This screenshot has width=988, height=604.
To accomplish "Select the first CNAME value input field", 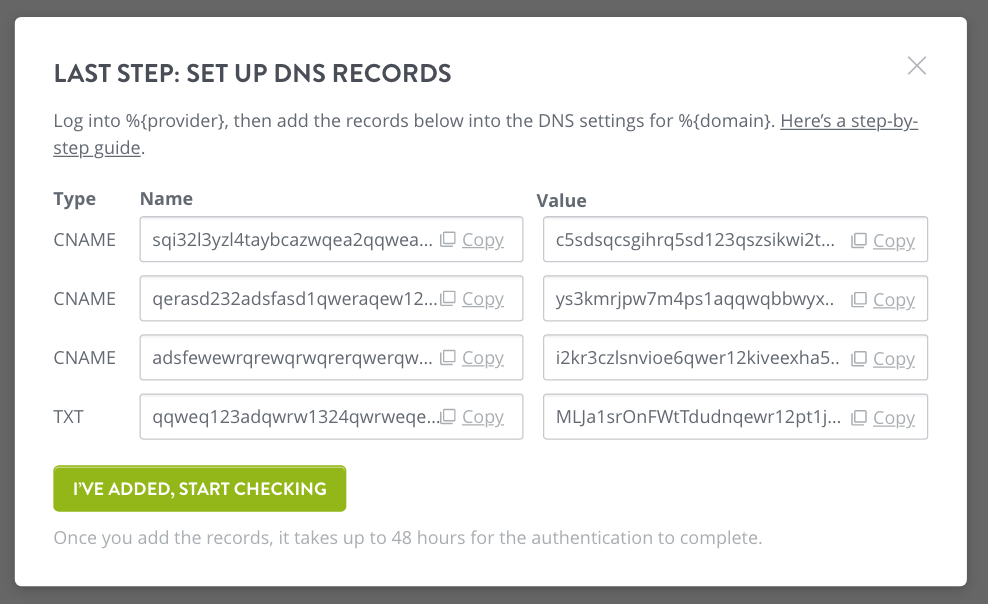I will click(690, 240).
